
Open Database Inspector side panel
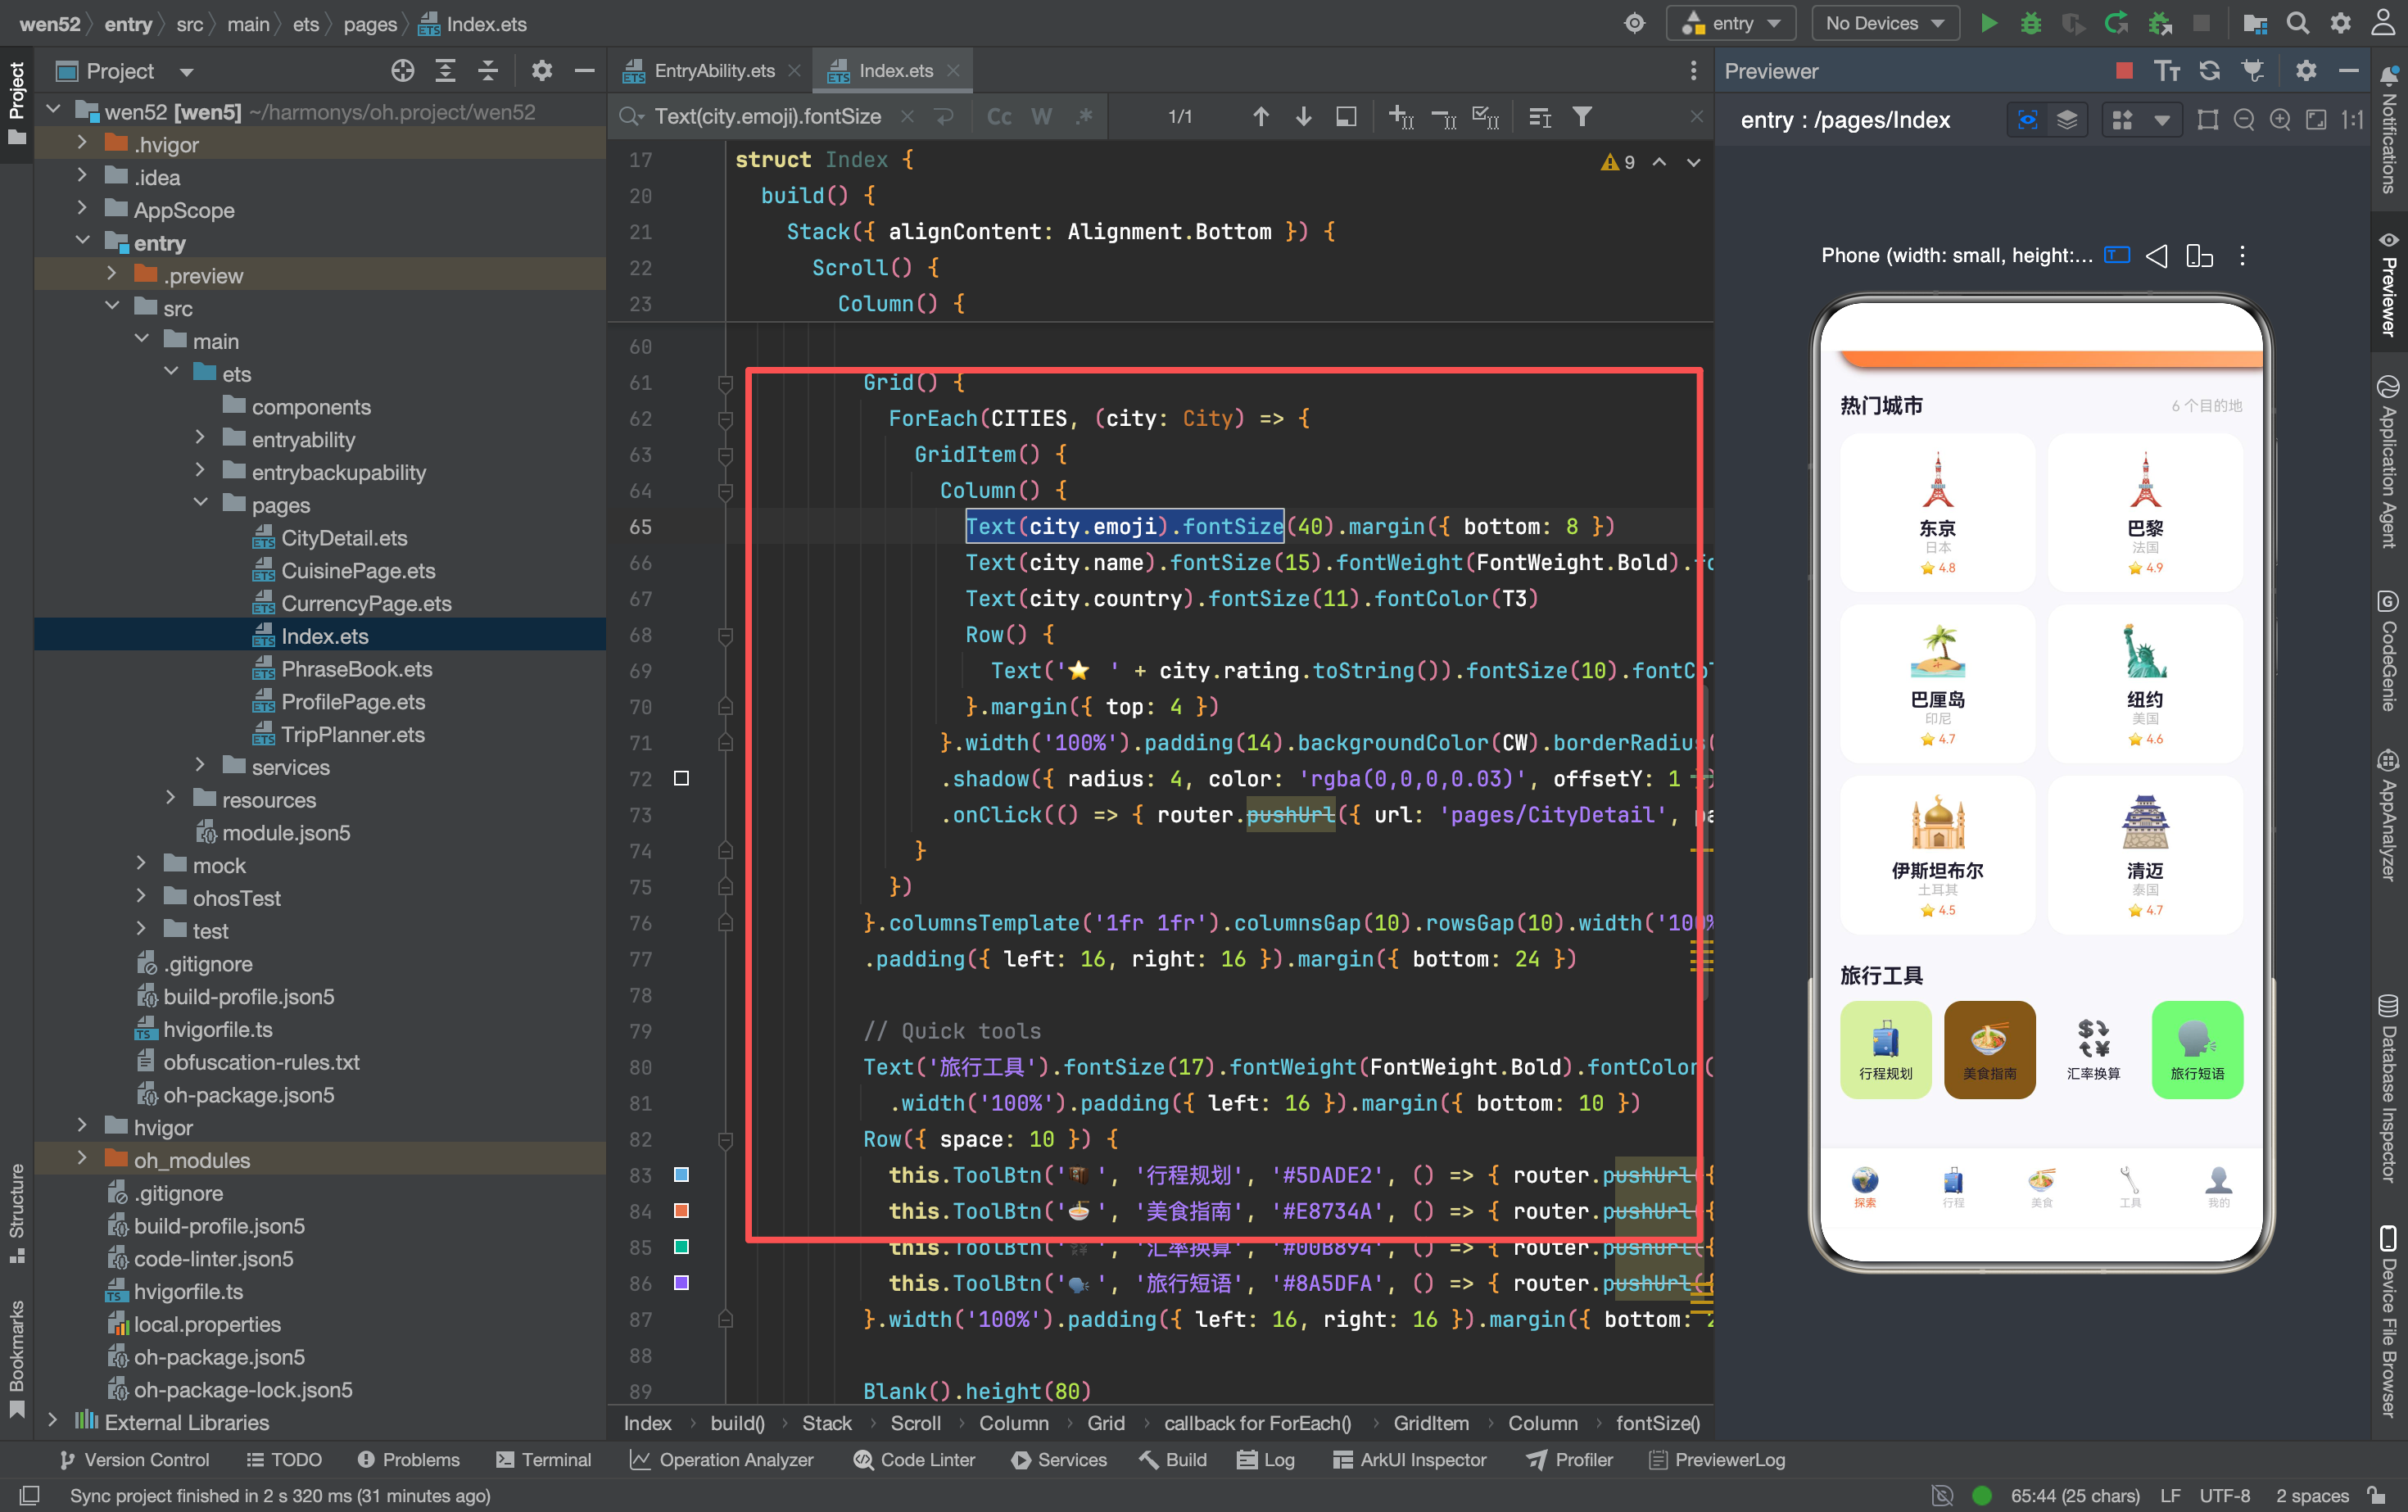[2389, 1089]
